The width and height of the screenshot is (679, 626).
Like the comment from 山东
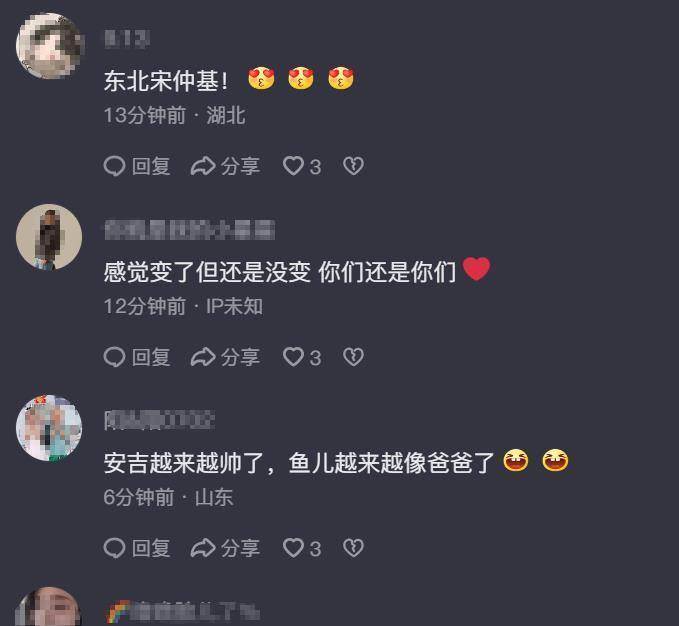tap(302, 548)
